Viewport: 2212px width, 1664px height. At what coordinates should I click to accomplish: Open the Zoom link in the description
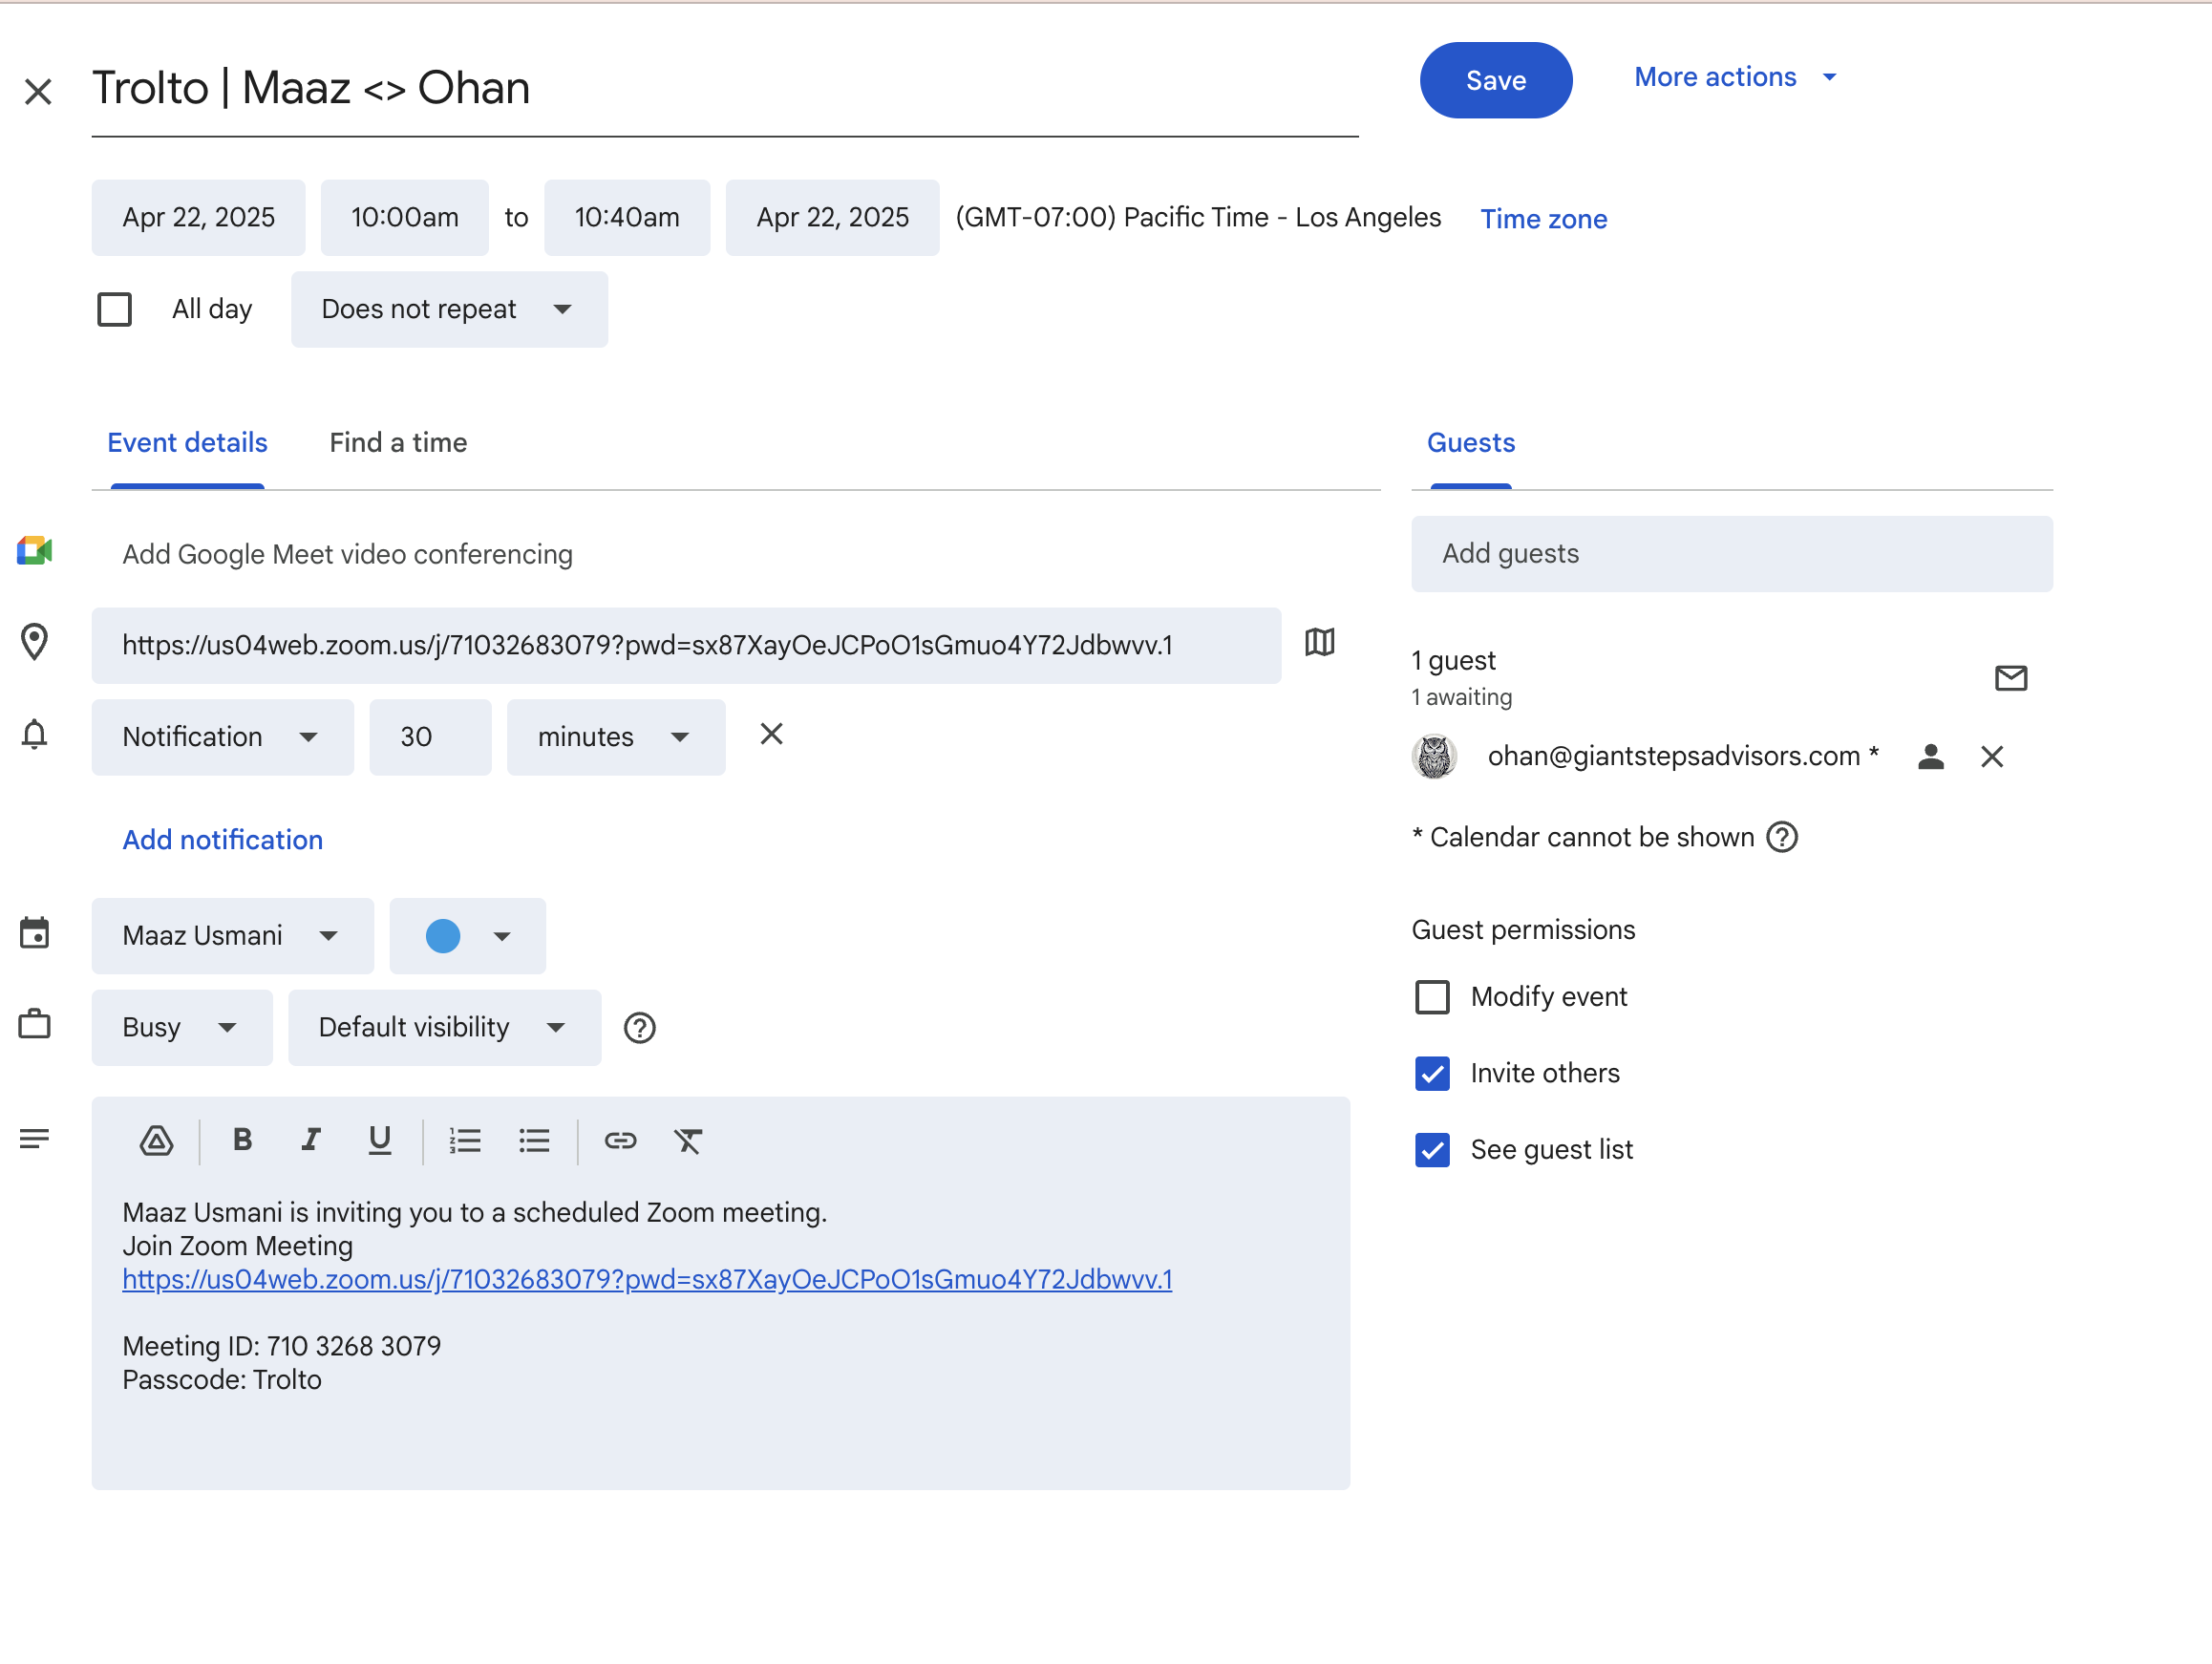[x=647, y=1280]
